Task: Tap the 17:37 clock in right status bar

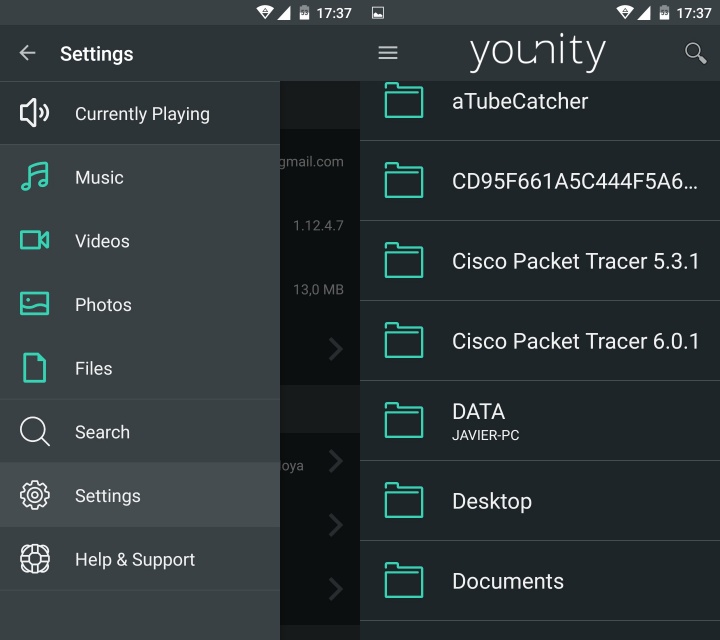Action: tap(694, 13)
